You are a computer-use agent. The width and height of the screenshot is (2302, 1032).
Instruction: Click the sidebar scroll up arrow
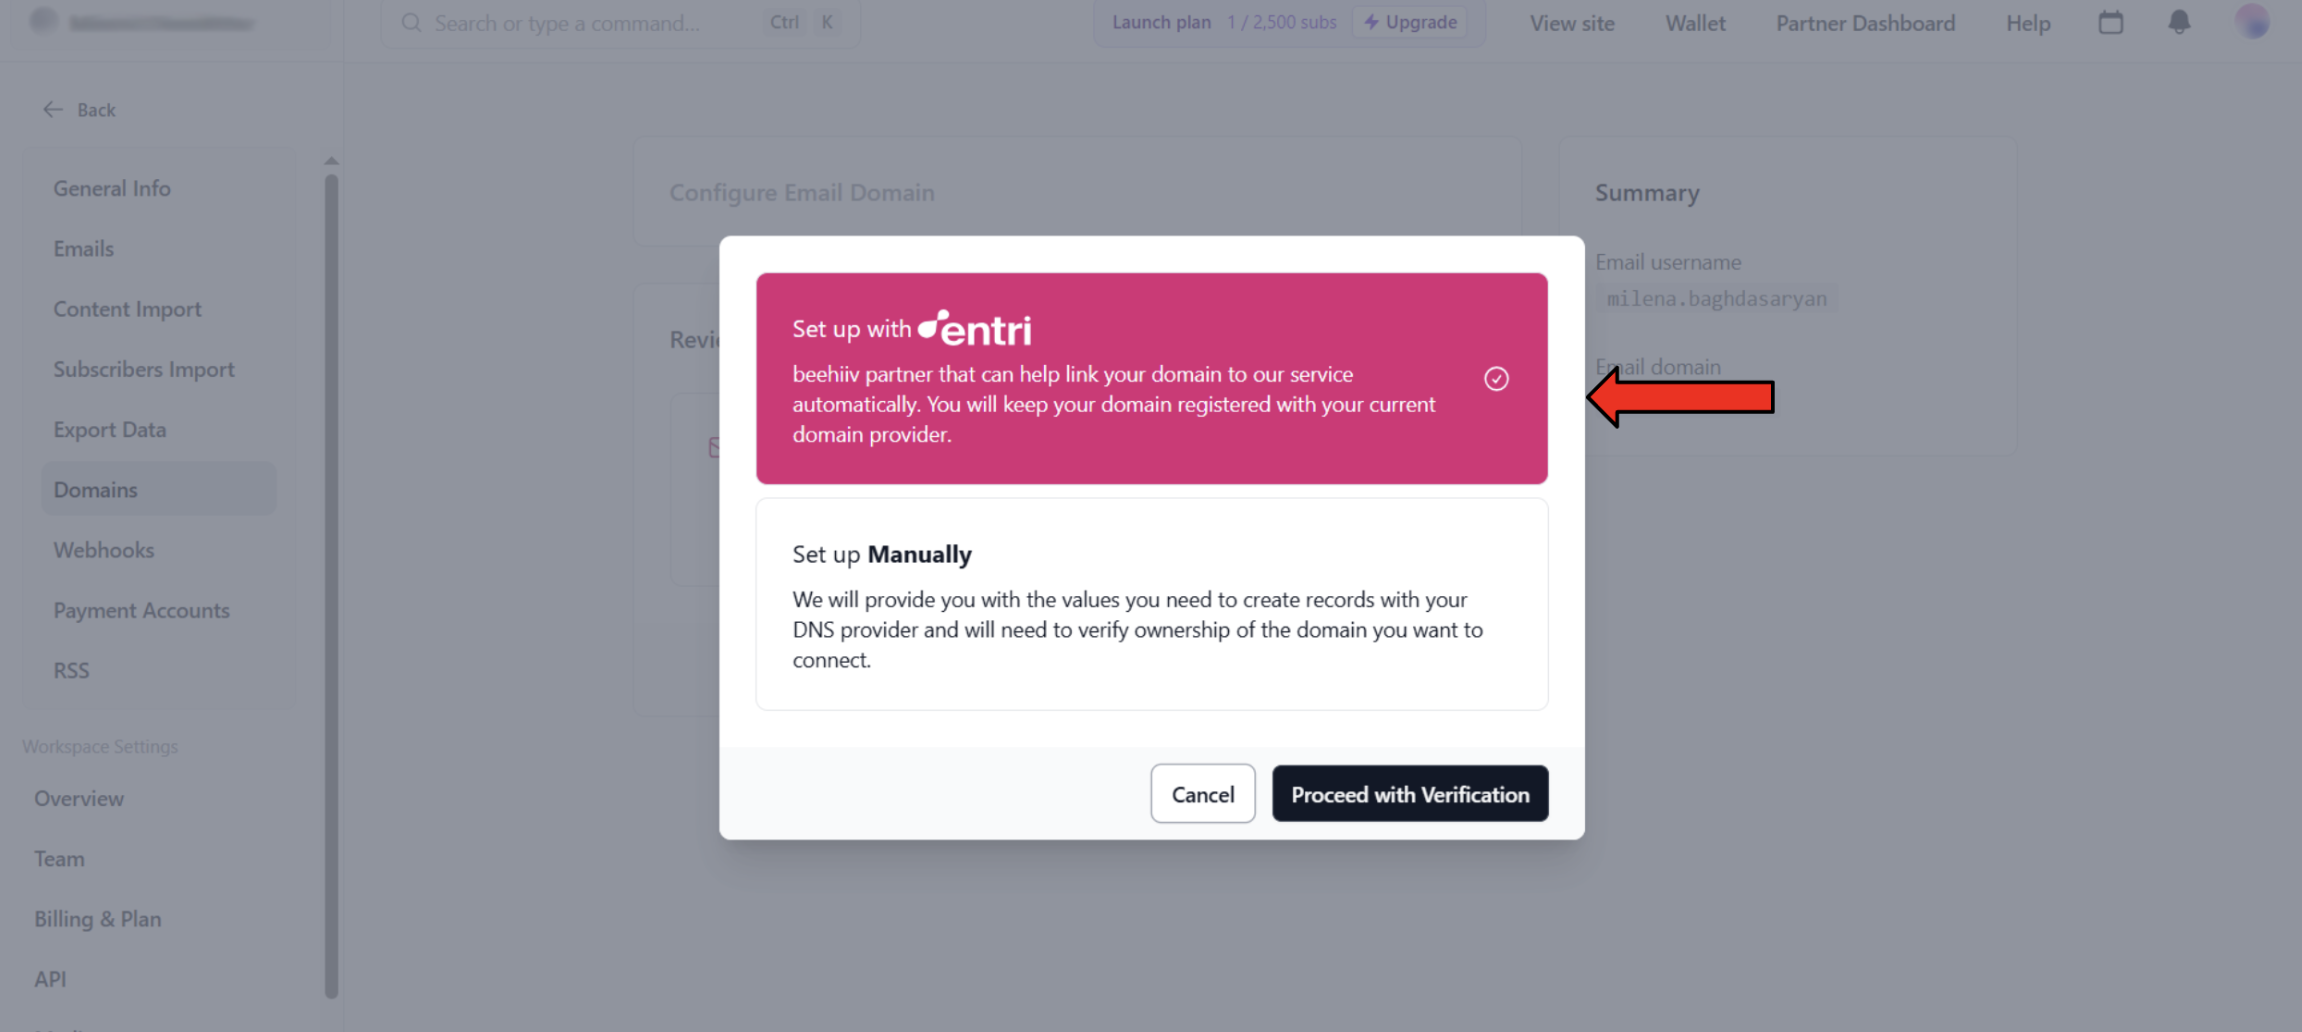331,160
